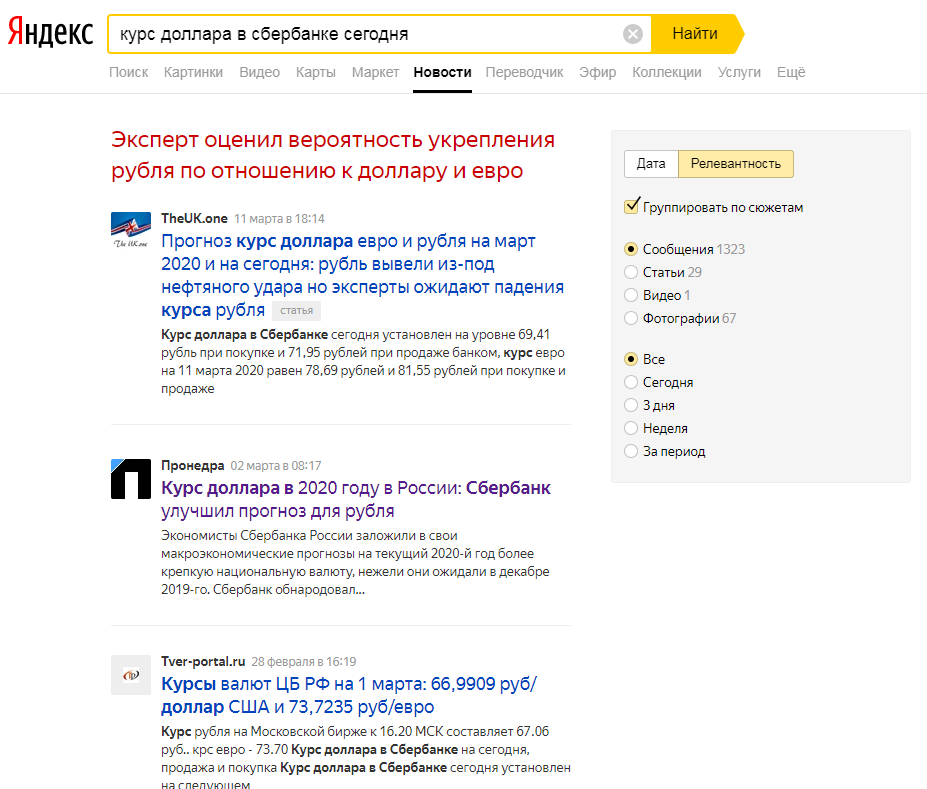This screenshot has width=927, height=789.
Task: Open the Tver-portal.ru source name
Action: click(x=203, y=661)
